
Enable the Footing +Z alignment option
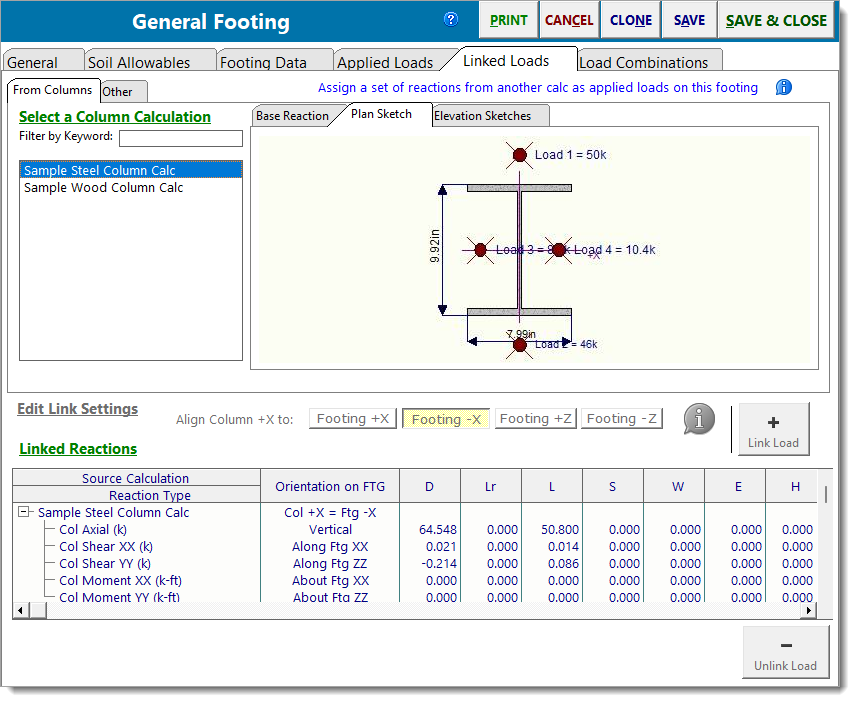pos(535,419)
